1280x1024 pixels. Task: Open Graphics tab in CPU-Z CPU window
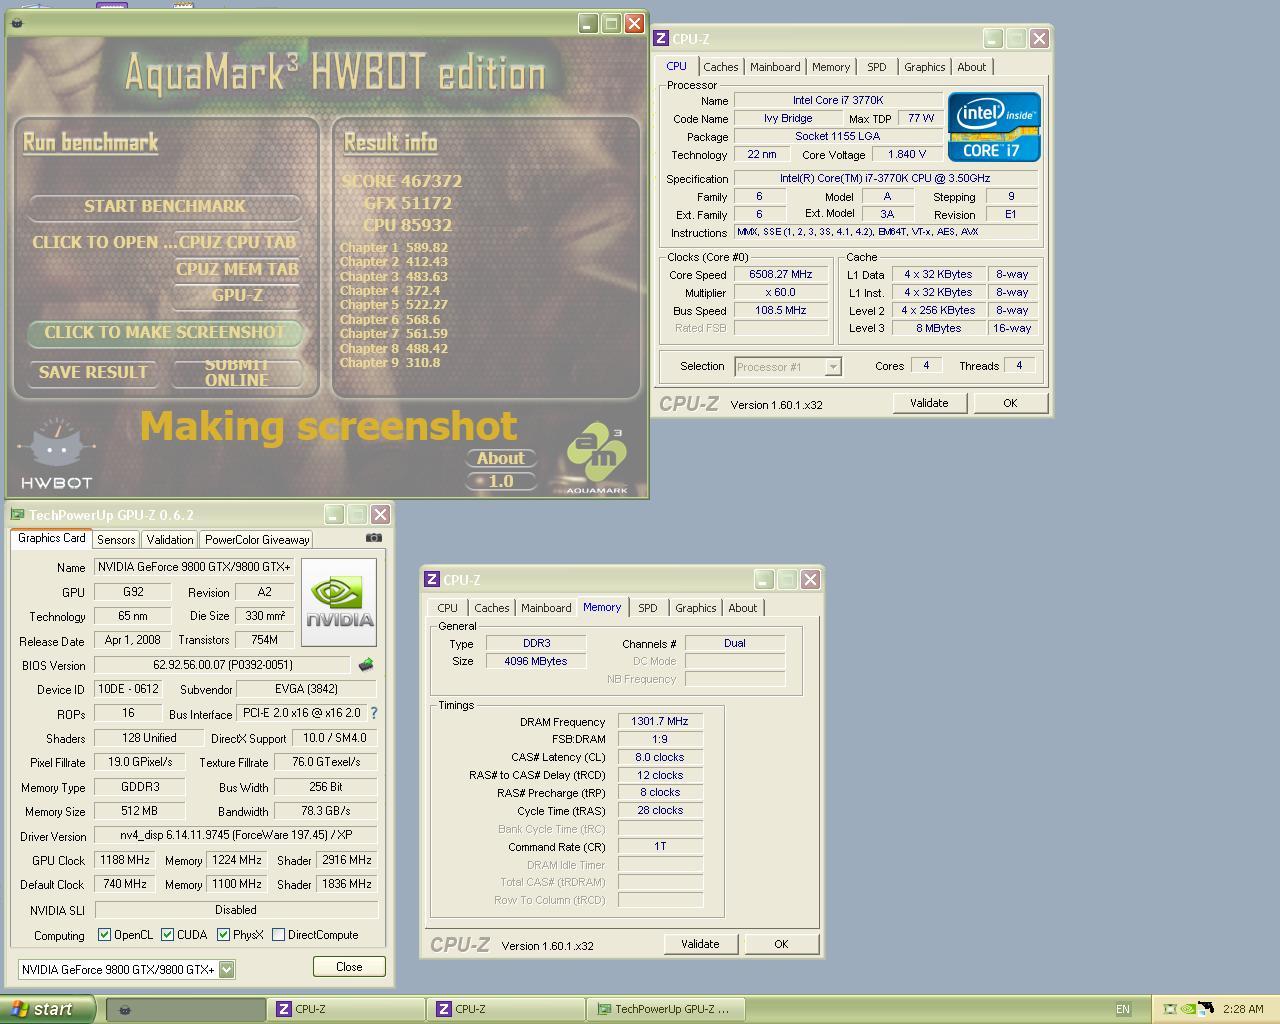point(924,67)
